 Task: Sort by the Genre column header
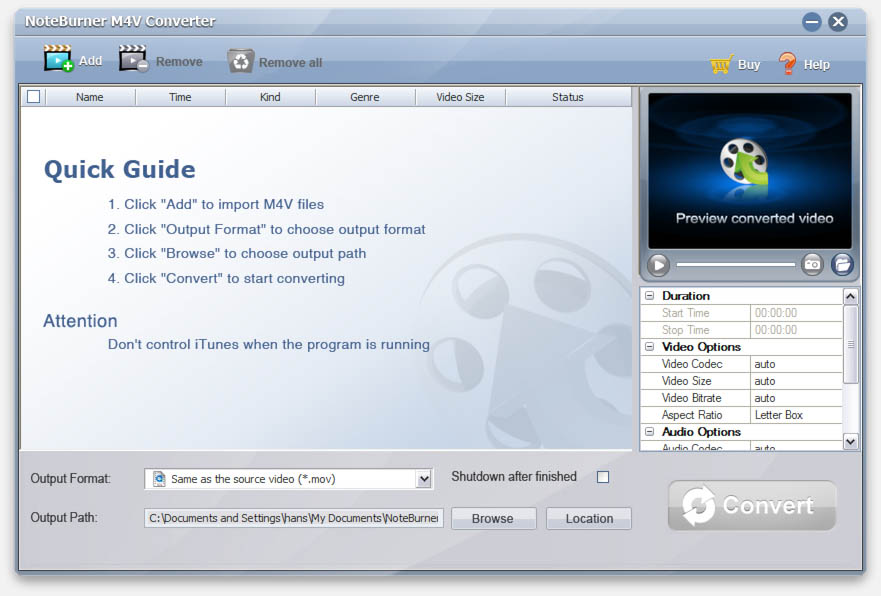(365, 97)
